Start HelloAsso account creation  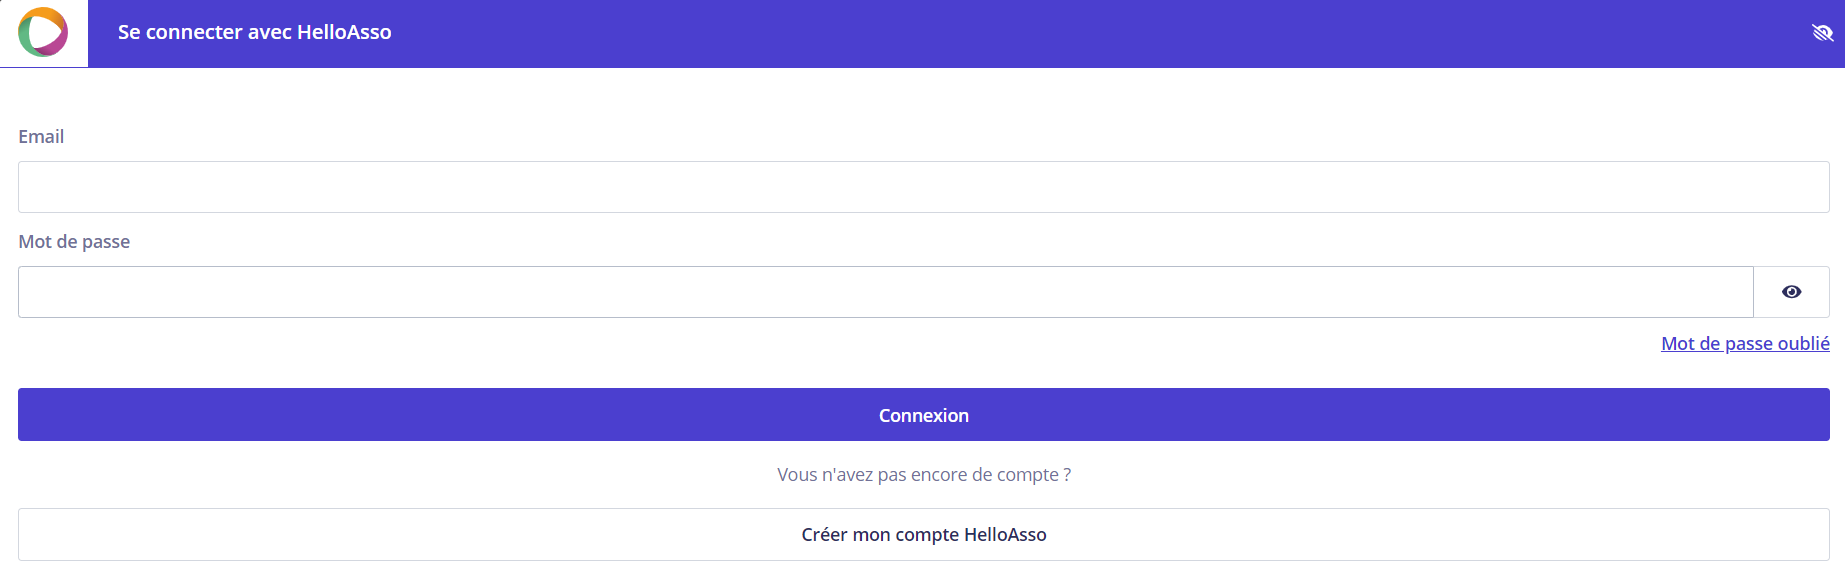(x=923, y=535)
